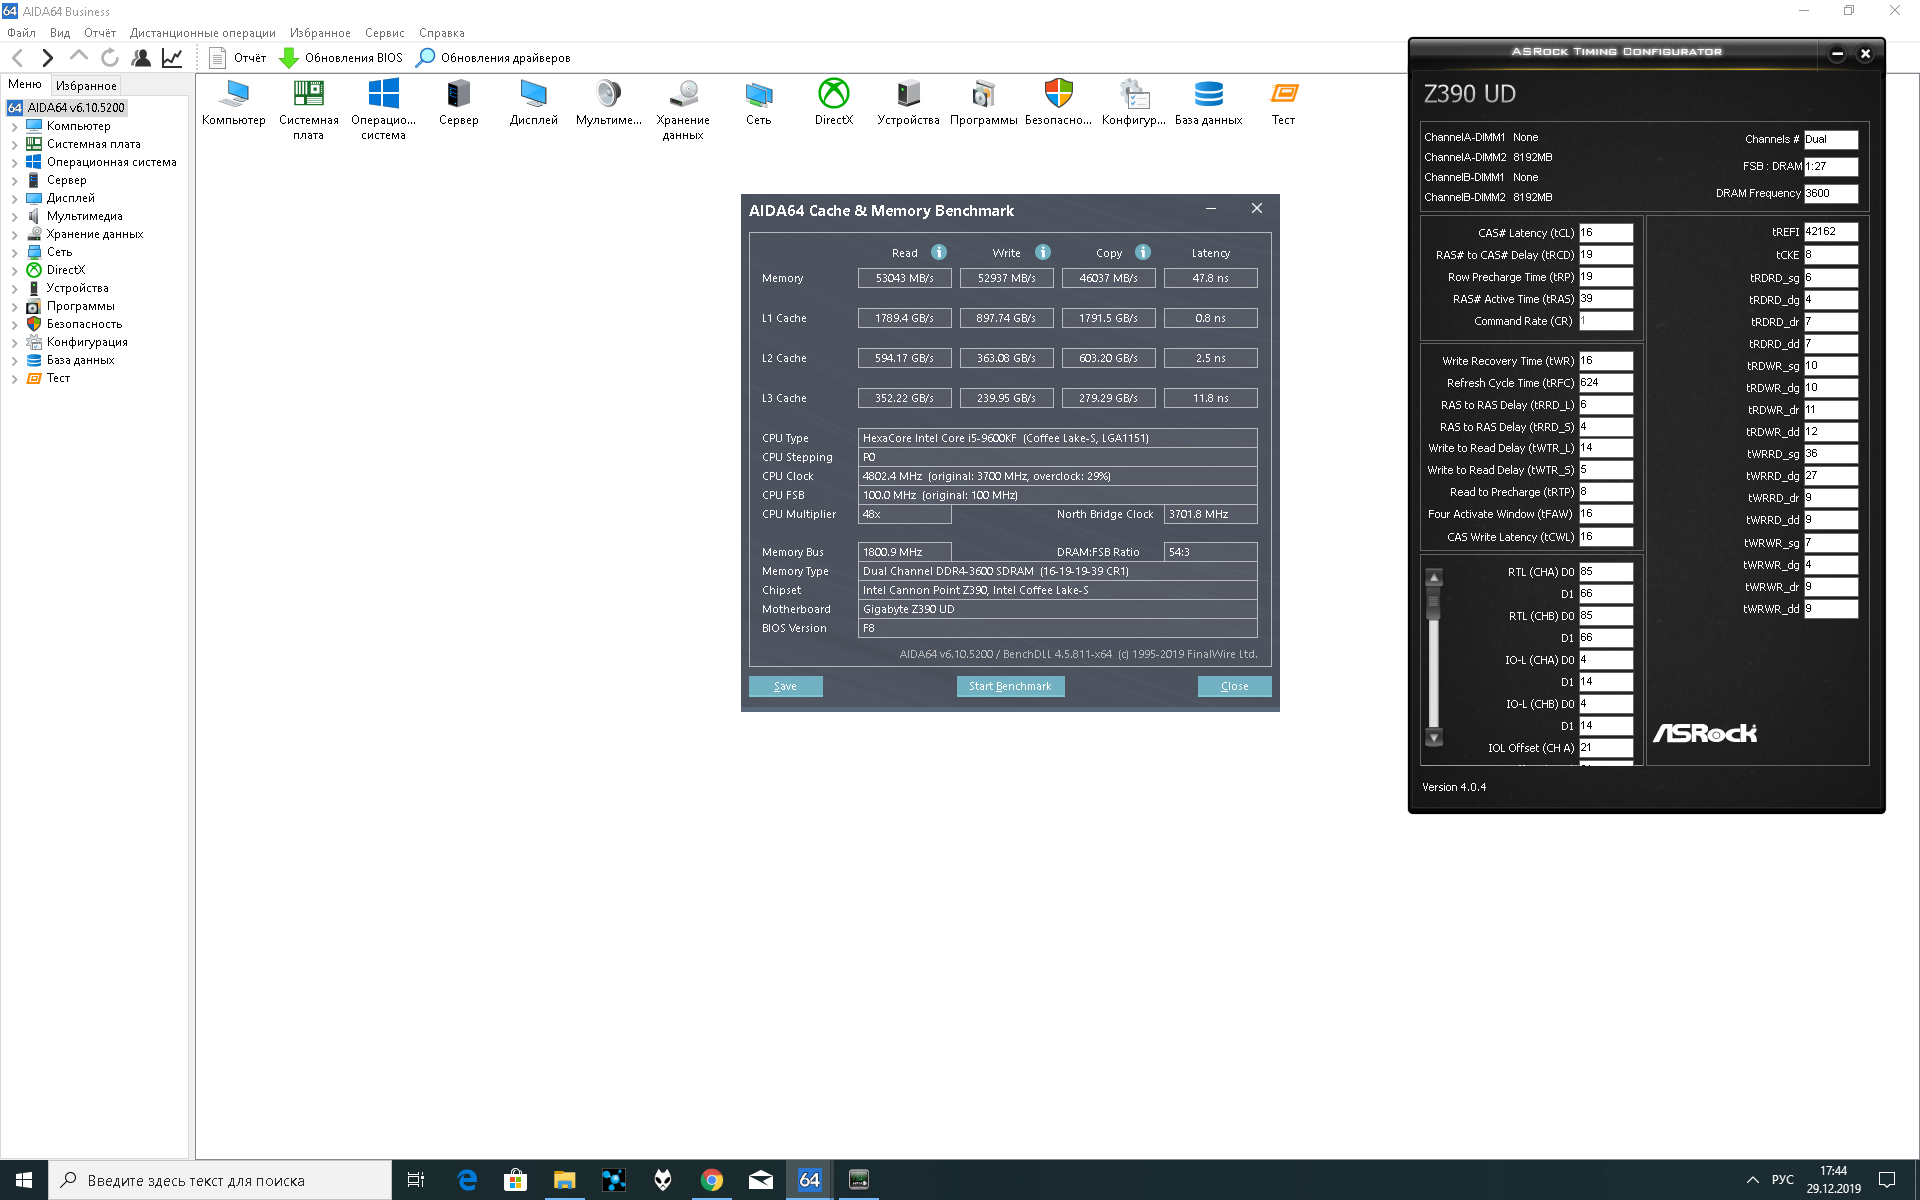The height and width of the screenshot is (1200, 1920).
Task: Expand the Тест tree node
Action: [14, 378]
